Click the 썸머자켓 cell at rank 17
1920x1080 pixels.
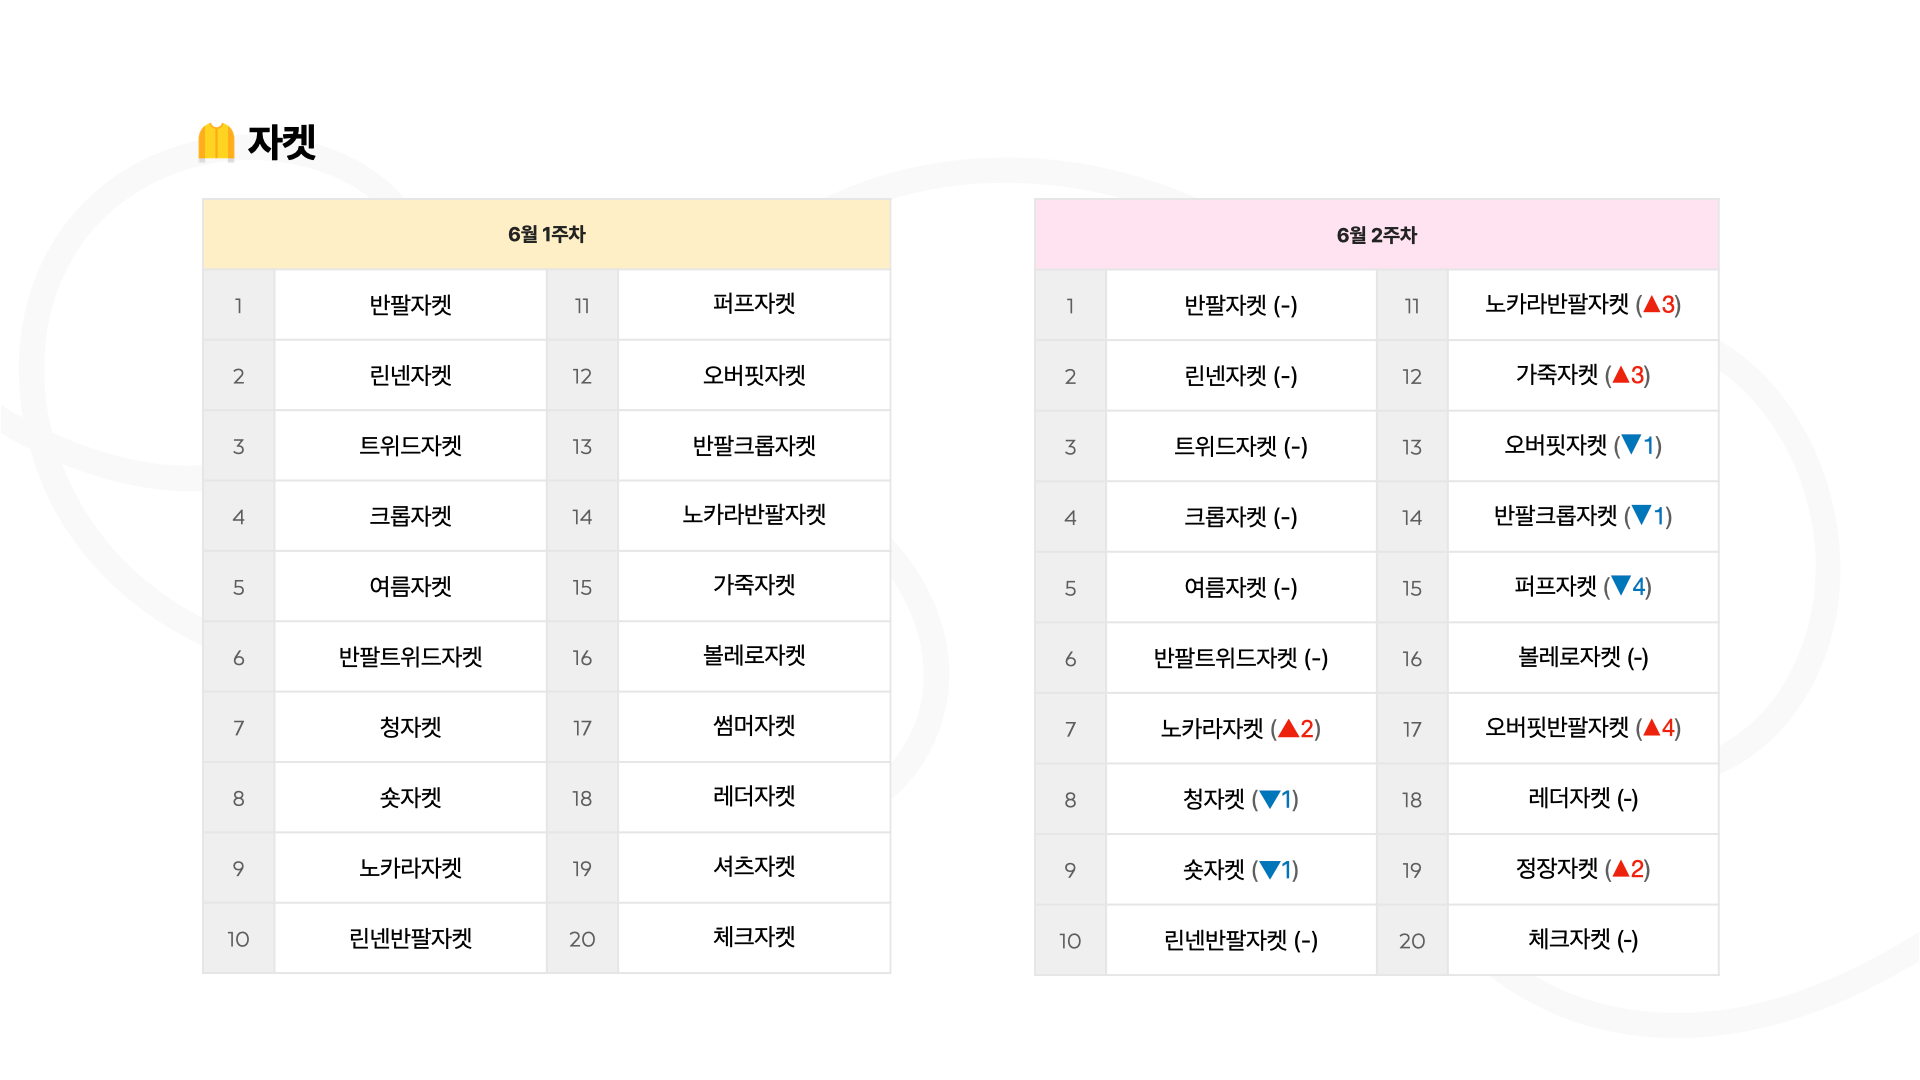[x=754, y=727]
